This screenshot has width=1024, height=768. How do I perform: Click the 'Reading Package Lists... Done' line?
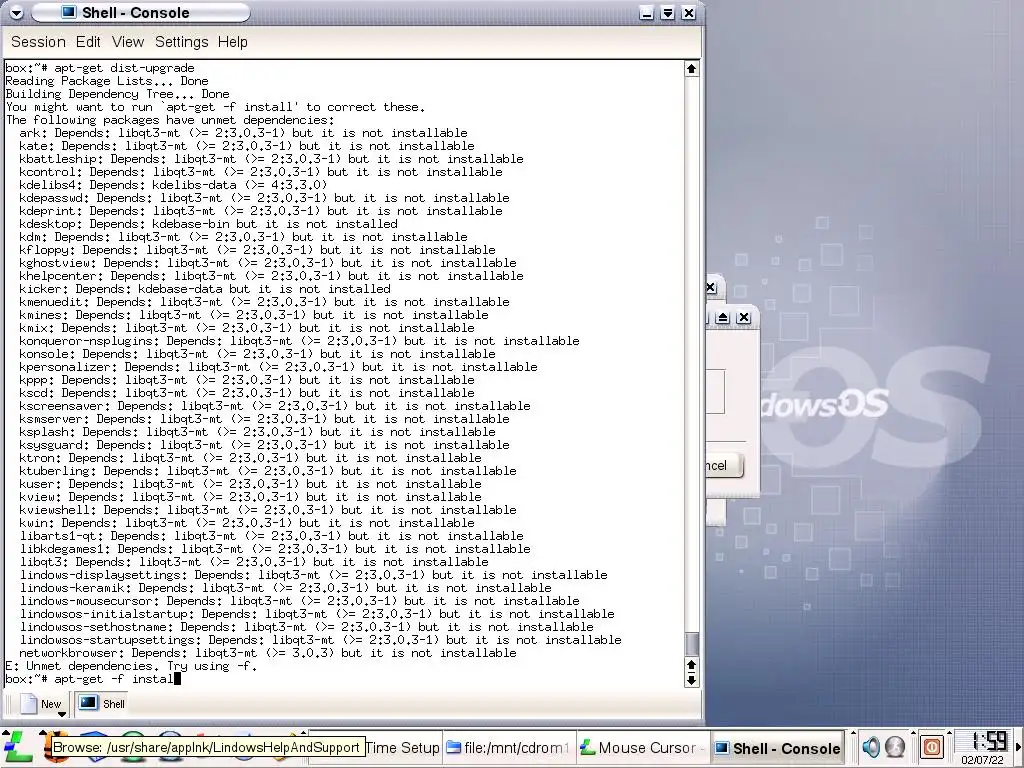click(106, 81)
